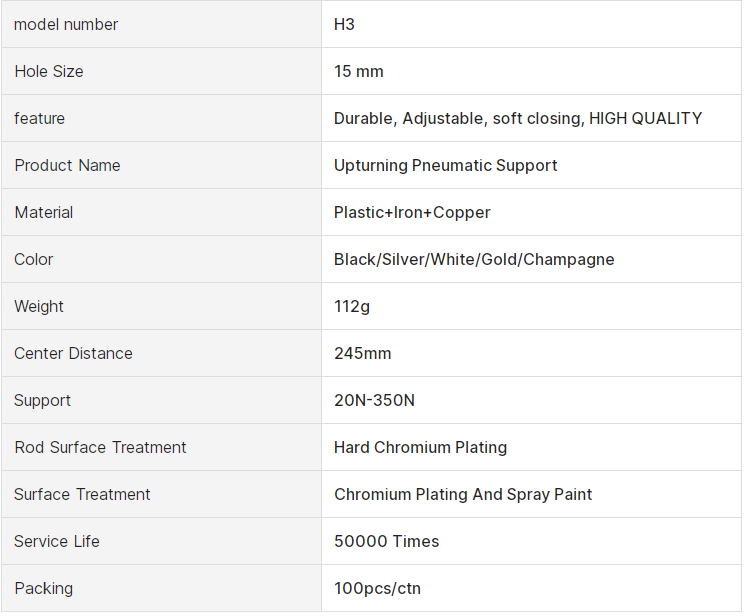Click the 'Product Name' label

point(67,165)
